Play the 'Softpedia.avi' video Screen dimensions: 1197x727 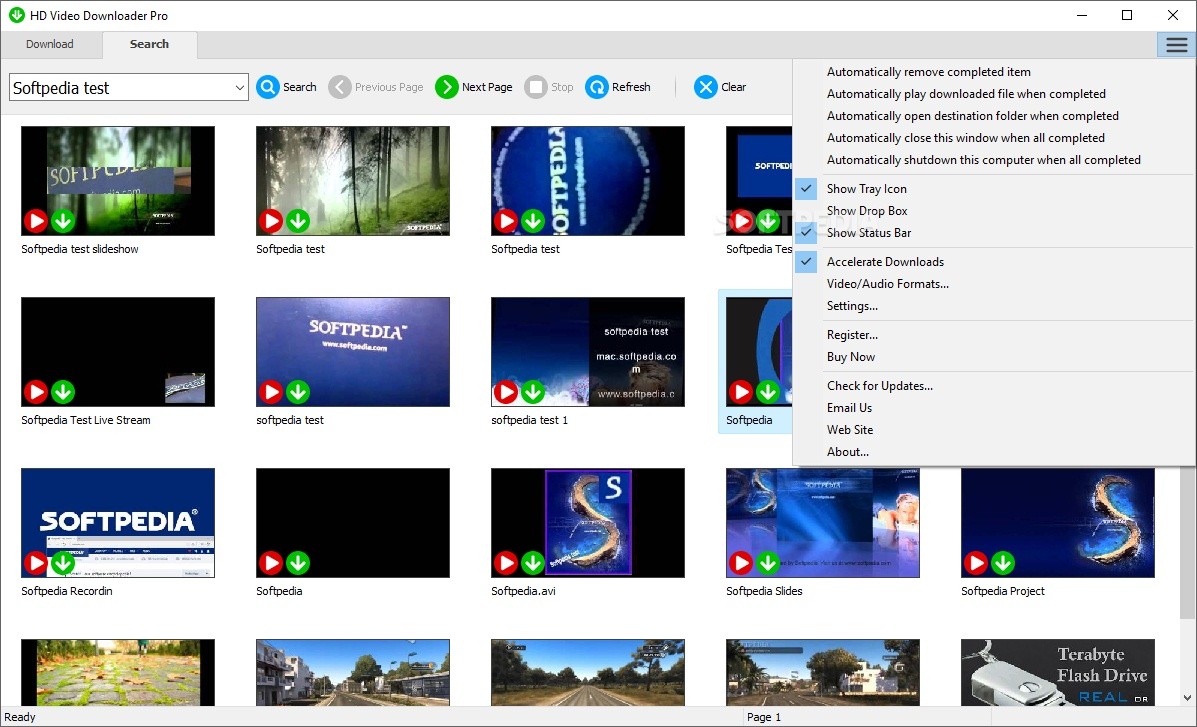505,563
